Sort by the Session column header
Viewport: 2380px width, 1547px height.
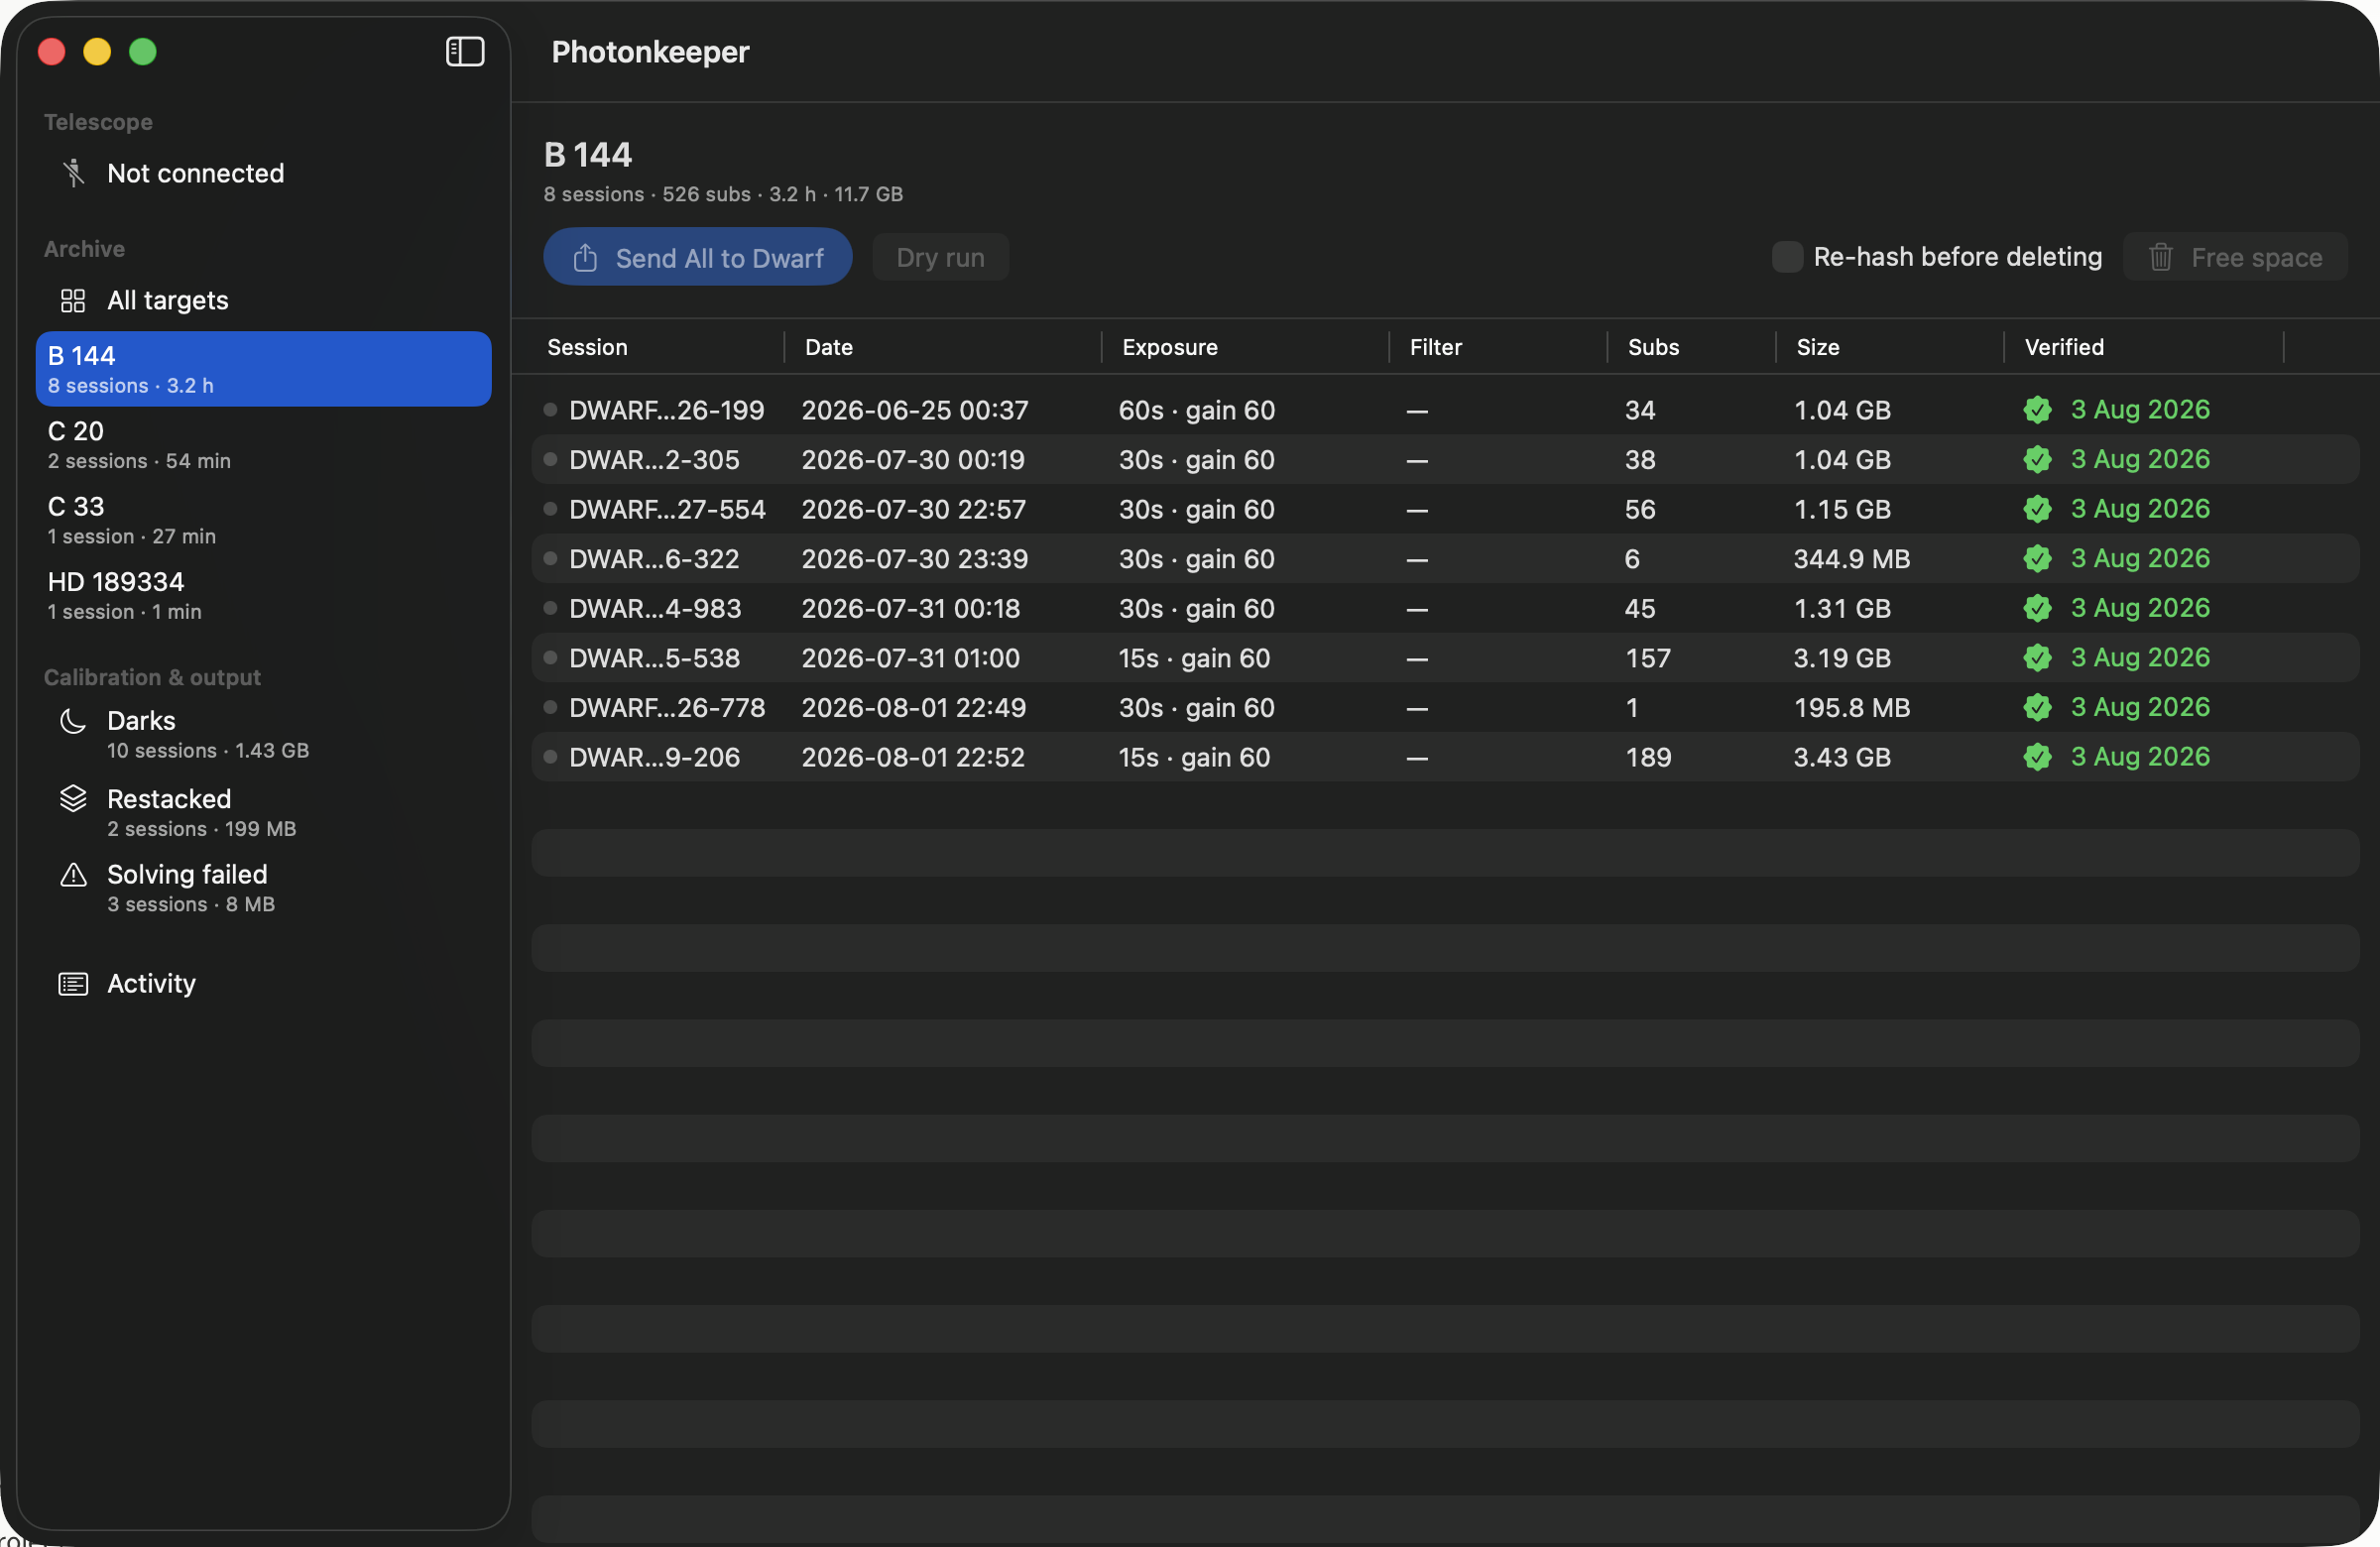point(588,347)
